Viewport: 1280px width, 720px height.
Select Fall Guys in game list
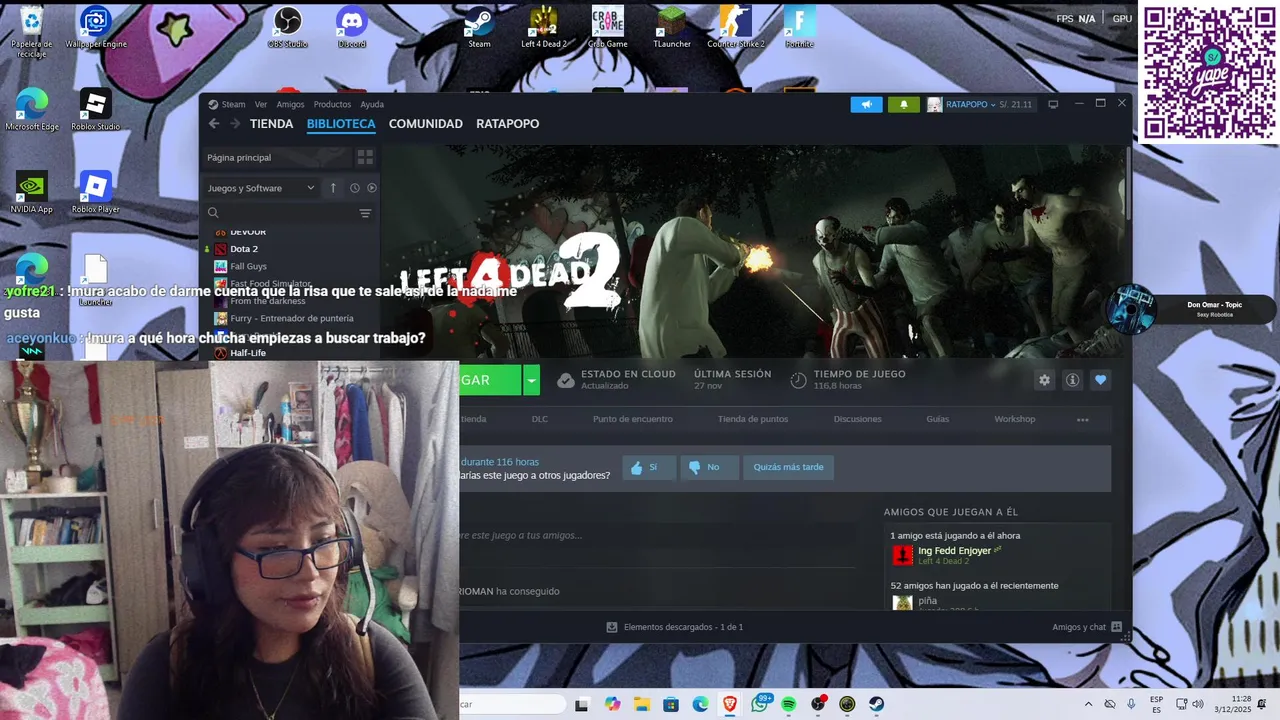pos(248,266)
